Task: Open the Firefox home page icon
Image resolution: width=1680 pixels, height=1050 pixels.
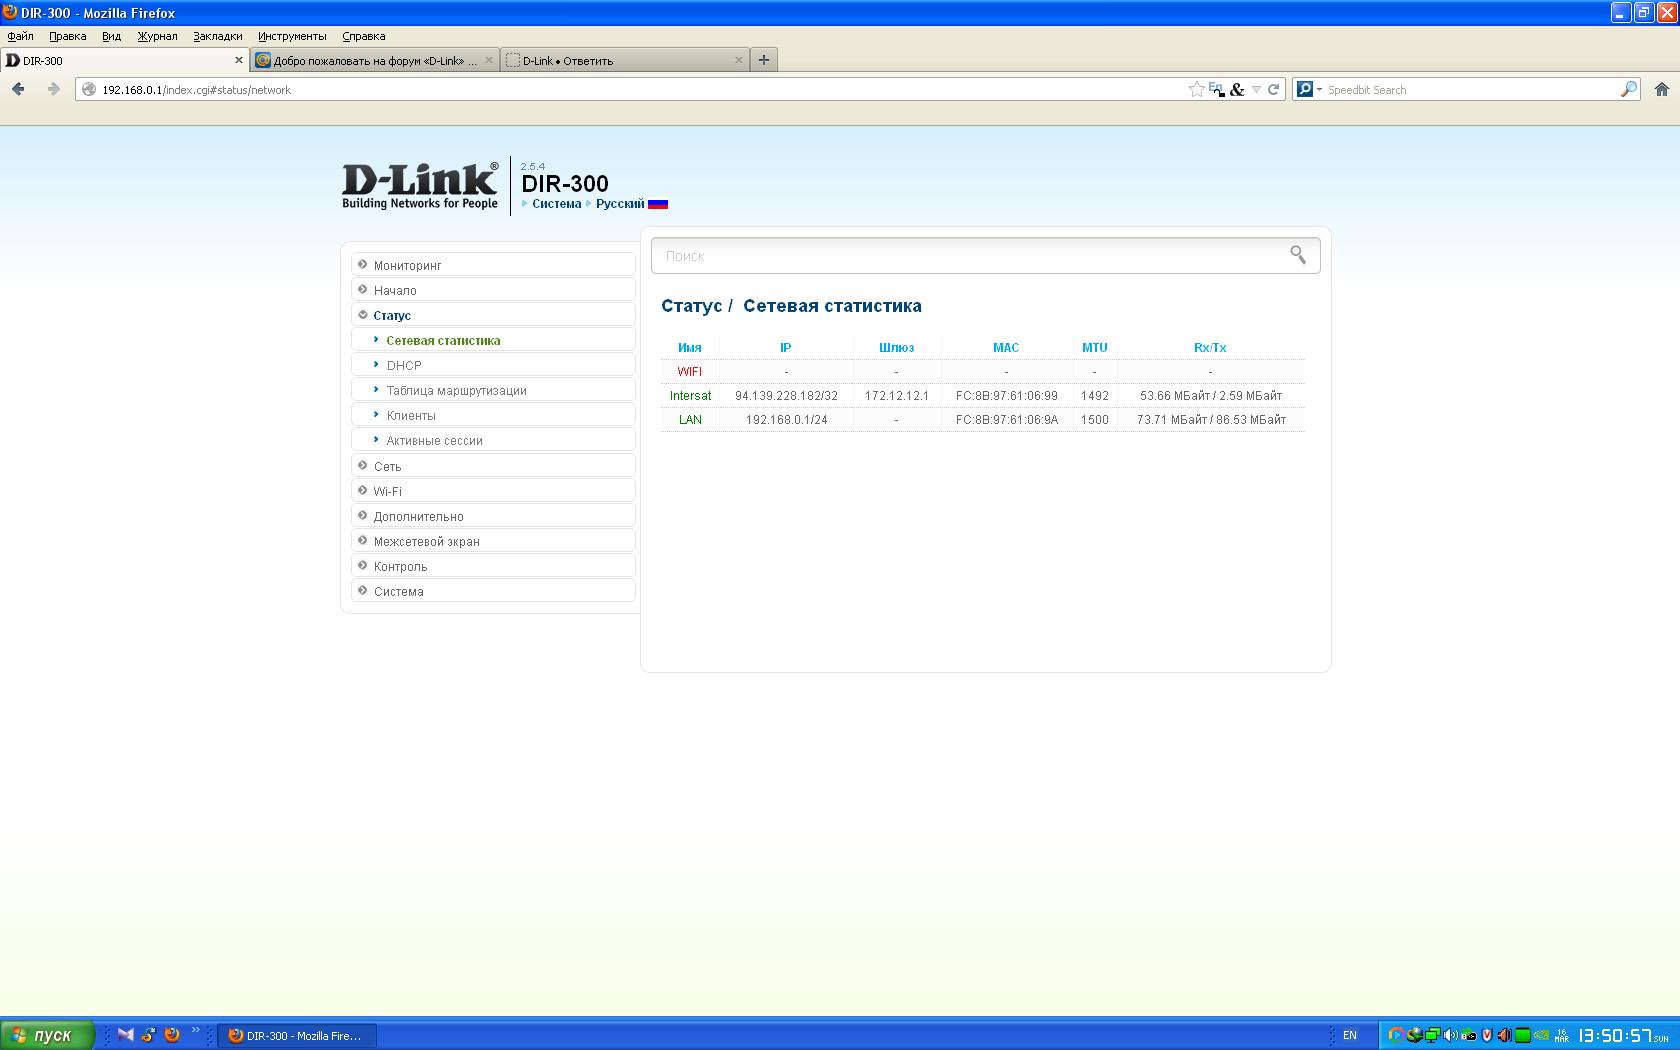Action: pyautogui.click(x=1662, y=89)
